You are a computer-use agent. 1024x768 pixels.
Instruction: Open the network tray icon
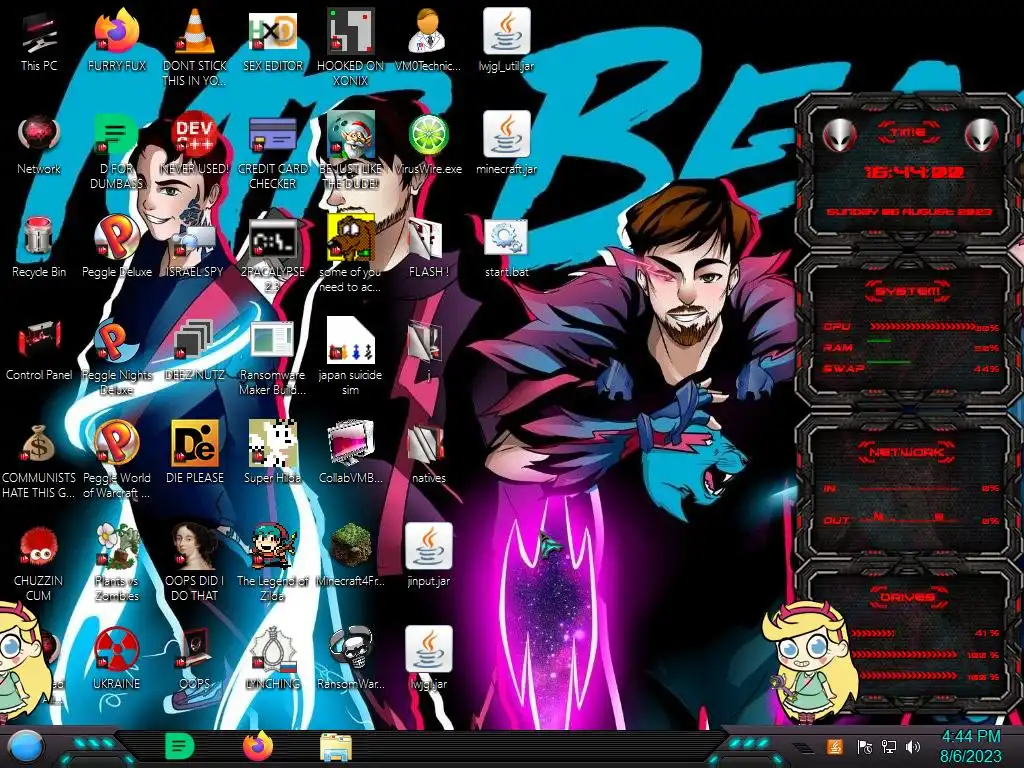pyautogui.click(x=889, y=746)
